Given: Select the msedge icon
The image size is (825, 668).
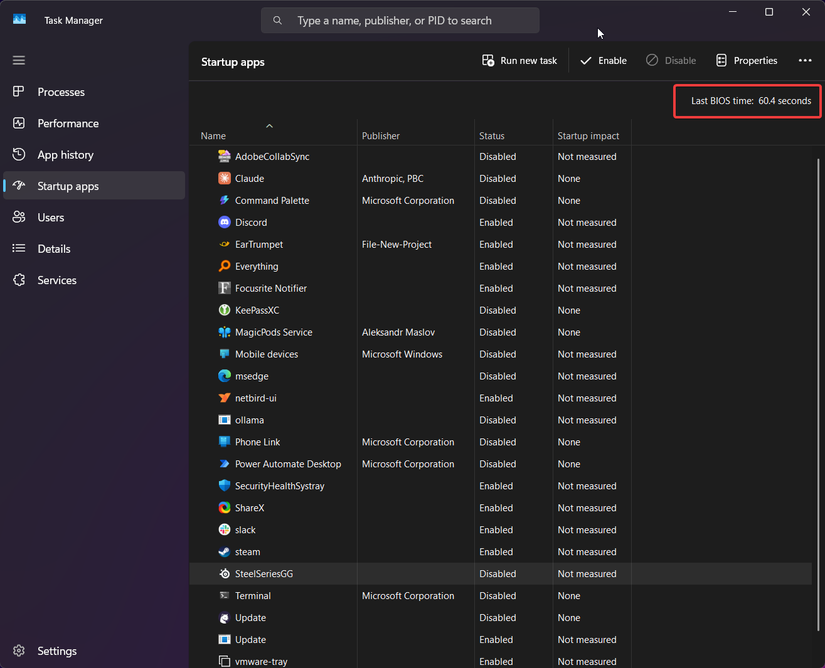Looking at the screenshot, I should click(x=225, y=376).
